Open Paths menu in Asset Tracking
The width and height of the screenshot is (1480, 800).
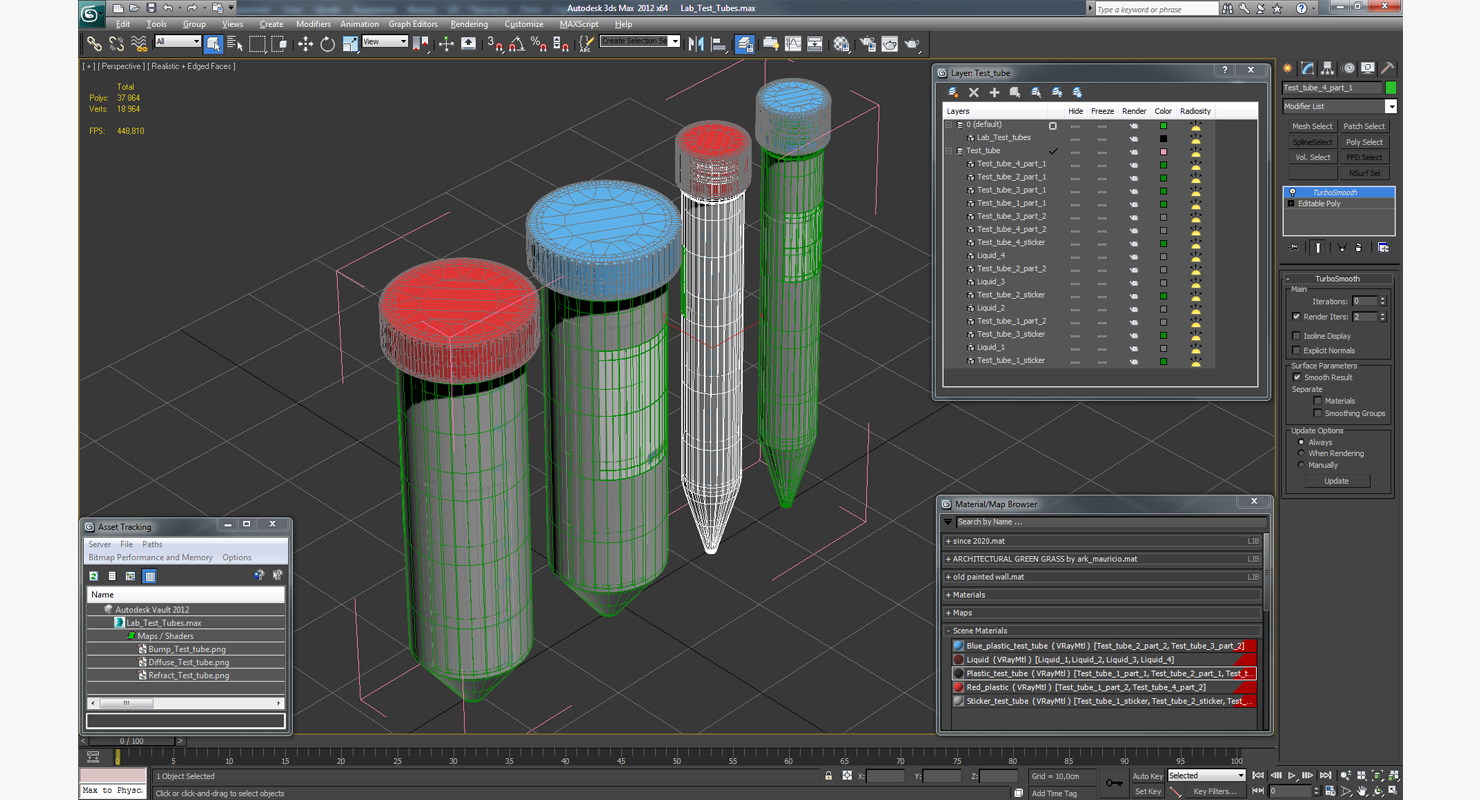tap(152, 545)
